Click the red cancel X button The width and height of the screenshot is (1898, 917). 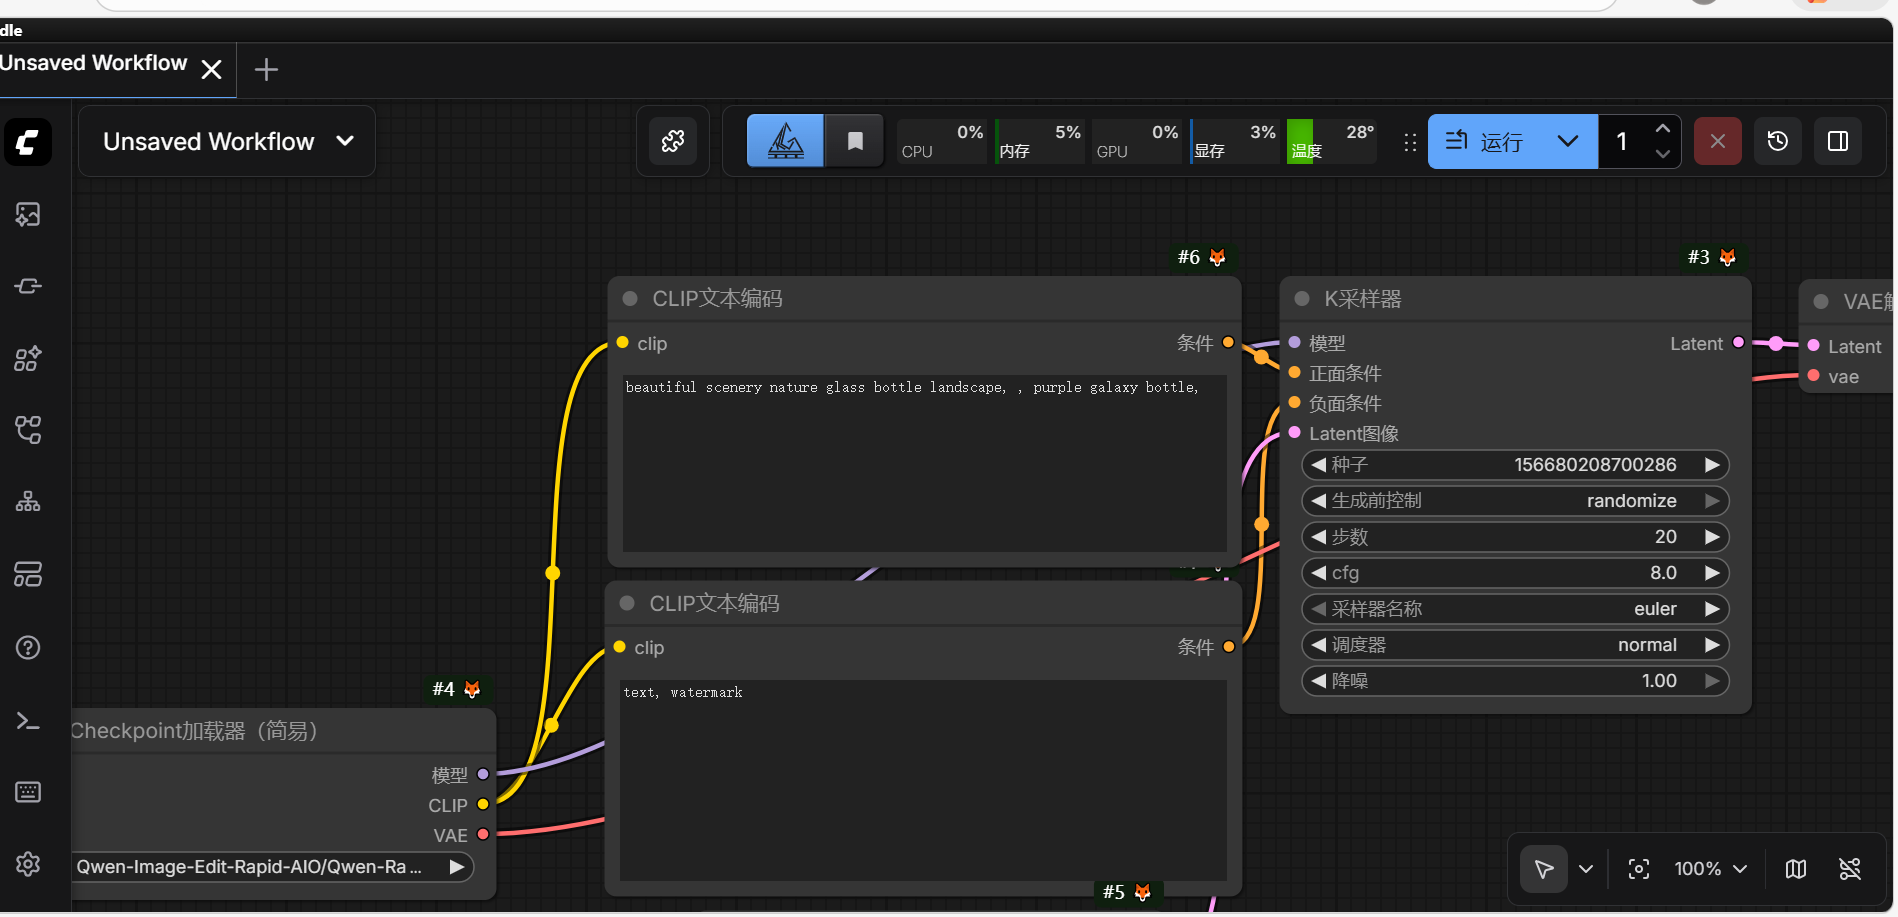coord(1717,141)
